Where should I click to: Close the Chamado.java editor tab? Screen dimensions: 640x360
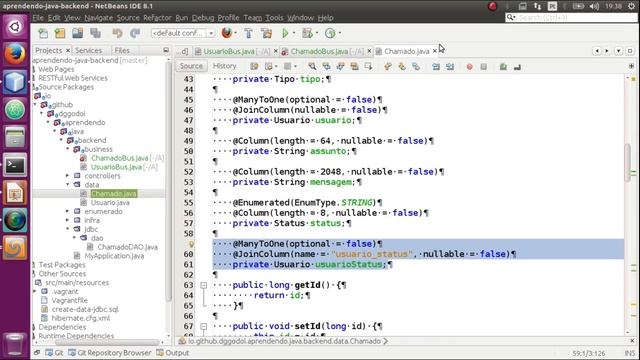coord(435,51)
